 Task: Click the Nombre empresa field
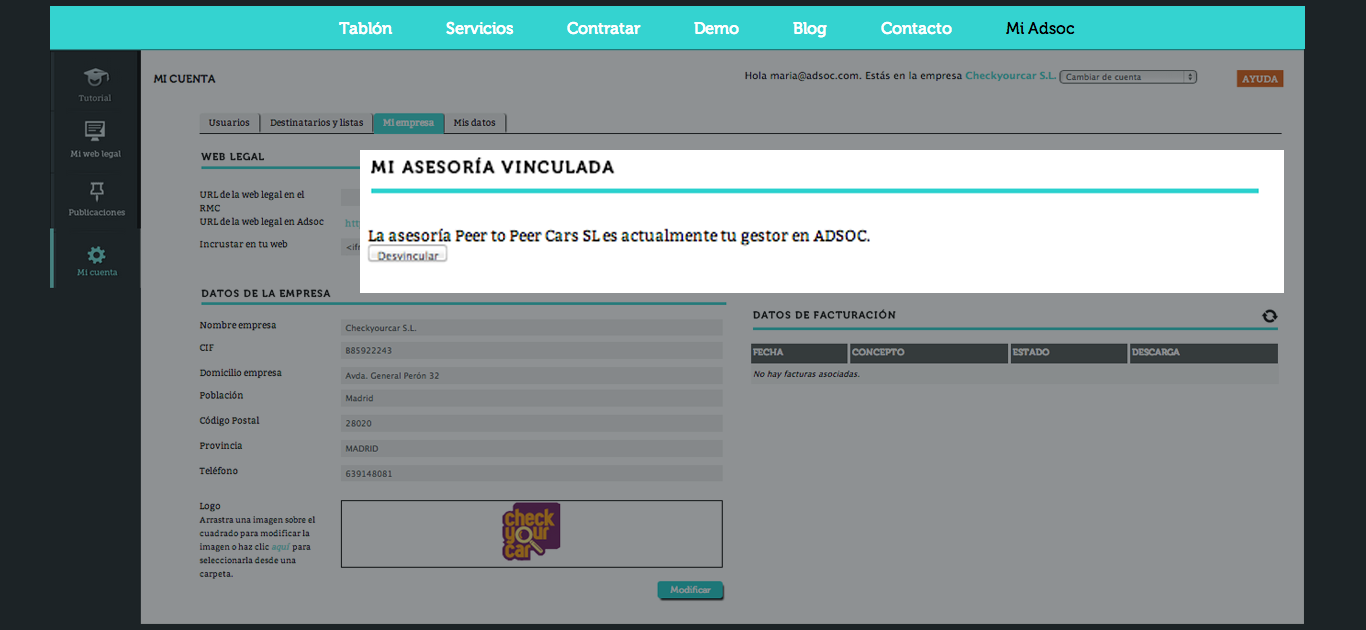pos(531,328)
